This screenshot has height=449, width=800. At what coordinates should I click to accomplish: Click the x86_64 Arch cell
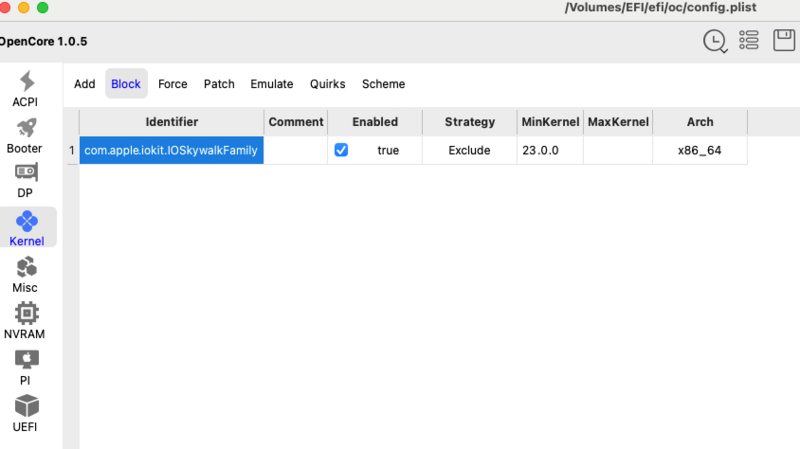click(x=699, y=150)
